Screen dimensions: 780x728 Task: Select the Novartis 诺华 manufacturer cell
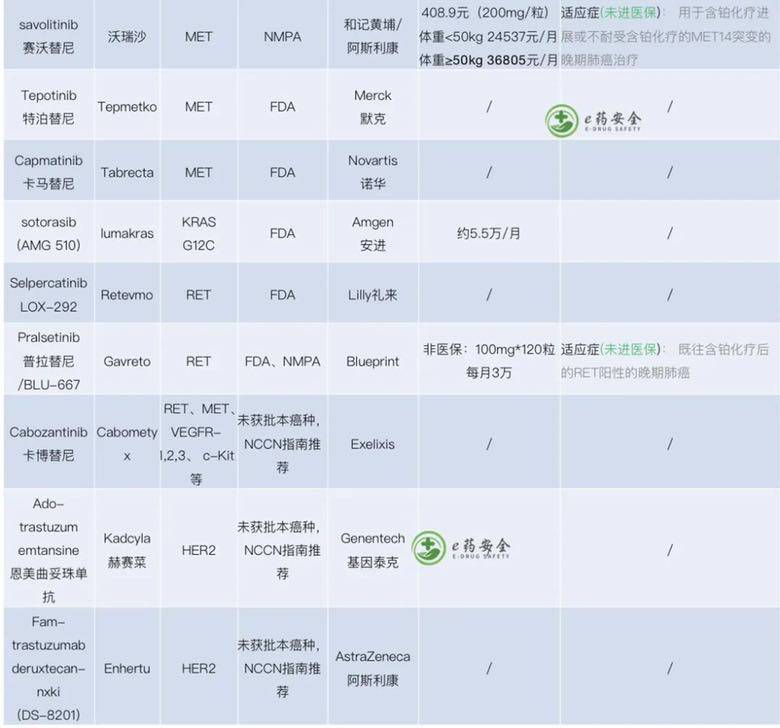point(372,172)
